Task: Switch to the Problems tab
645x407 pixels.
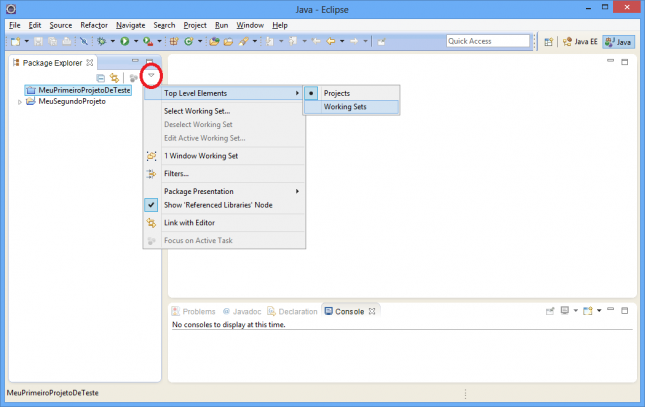Action: [193, 312]
